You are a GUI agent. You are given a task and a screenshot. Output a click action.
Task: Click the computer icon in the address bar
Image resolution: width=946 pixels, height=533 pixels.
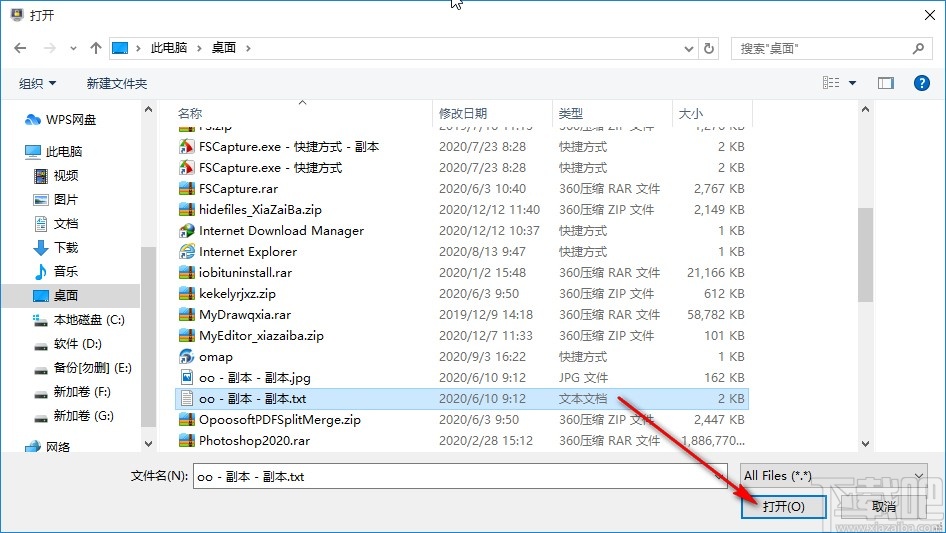pyautogui.click(x=120, y=48)
